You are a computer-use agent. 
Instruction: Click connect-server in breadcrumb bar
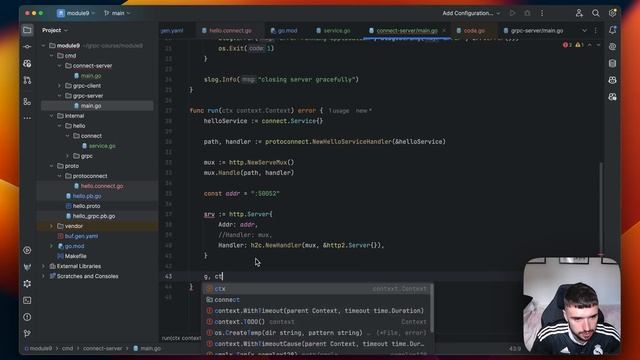[x=102, y=348]
